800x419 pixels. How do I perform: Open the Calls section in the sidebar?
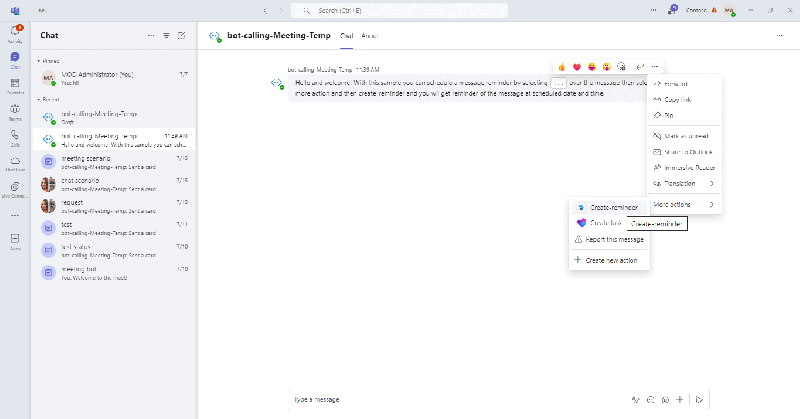pos(15,138)
